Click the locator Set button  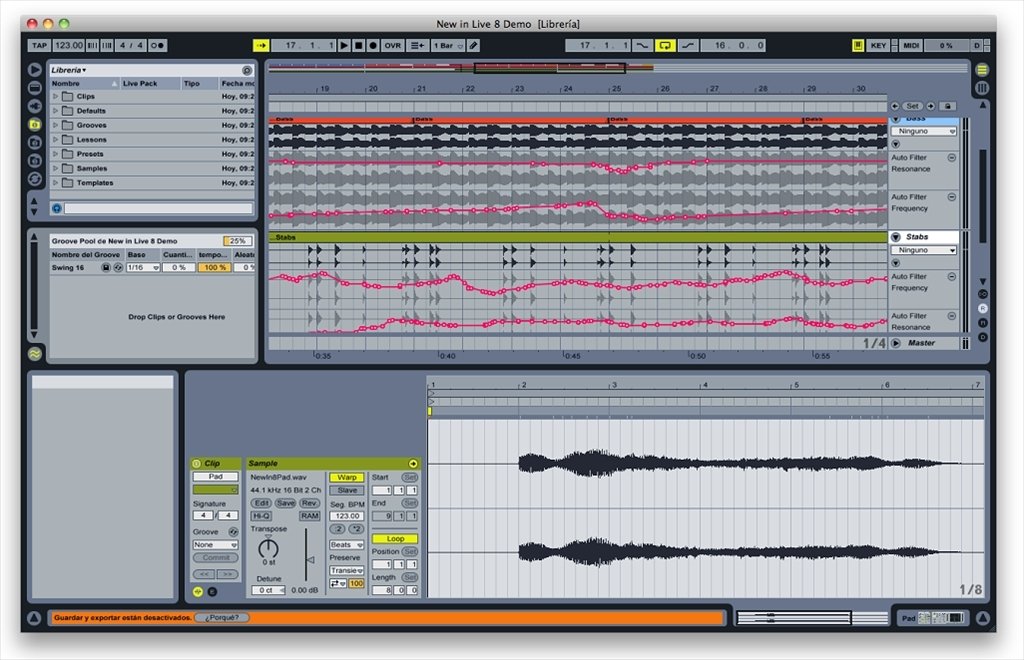[912, 106]
